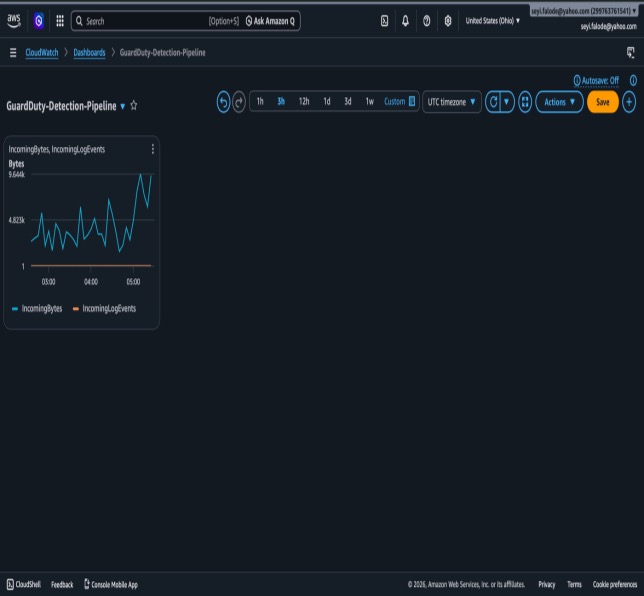The image size is (644, 596).
Task: Open the info icon beside Autosave
Action: pyautogui.click(x=633, y=81)
